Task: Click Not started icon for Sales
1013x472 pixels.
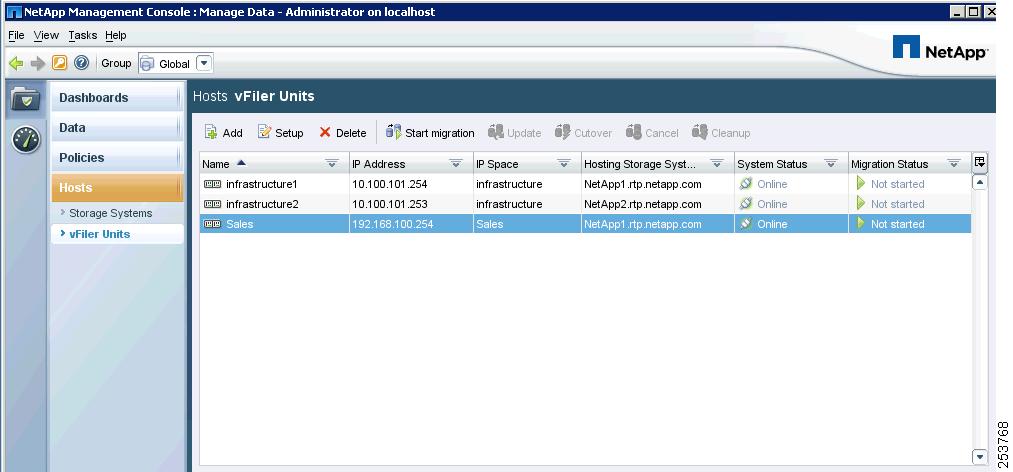Action: point(861,224)
